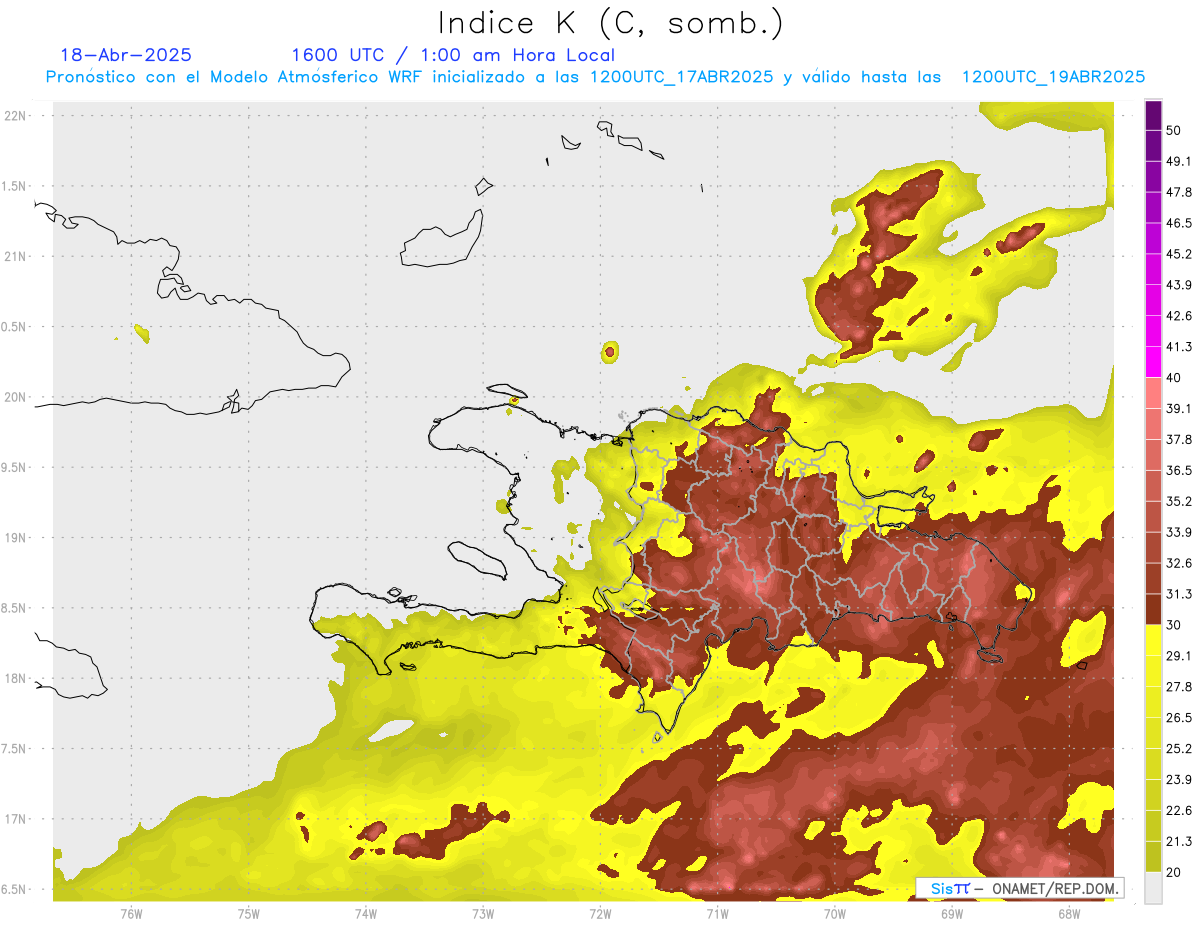Image resolution: width=1200 pixels, height=927 pixels.
Task: Click the '19N' latitude label
Action: [x=16, y=537]
